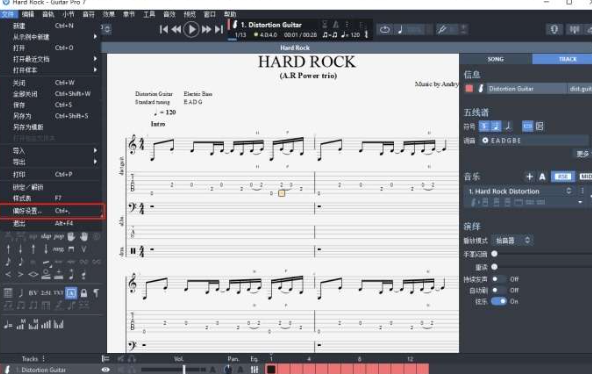
Task: Click the rewind double-arrow button
Action: tap(176, 29)
